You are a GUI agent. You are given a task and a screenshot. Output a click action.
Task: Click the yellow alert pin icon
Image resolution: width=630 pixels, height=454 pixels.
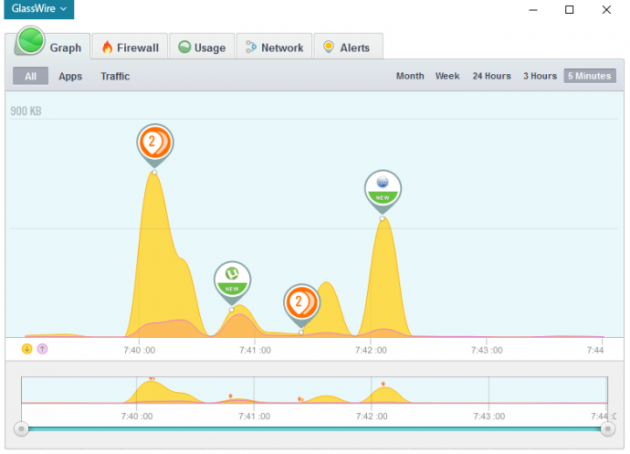point(328,47)
